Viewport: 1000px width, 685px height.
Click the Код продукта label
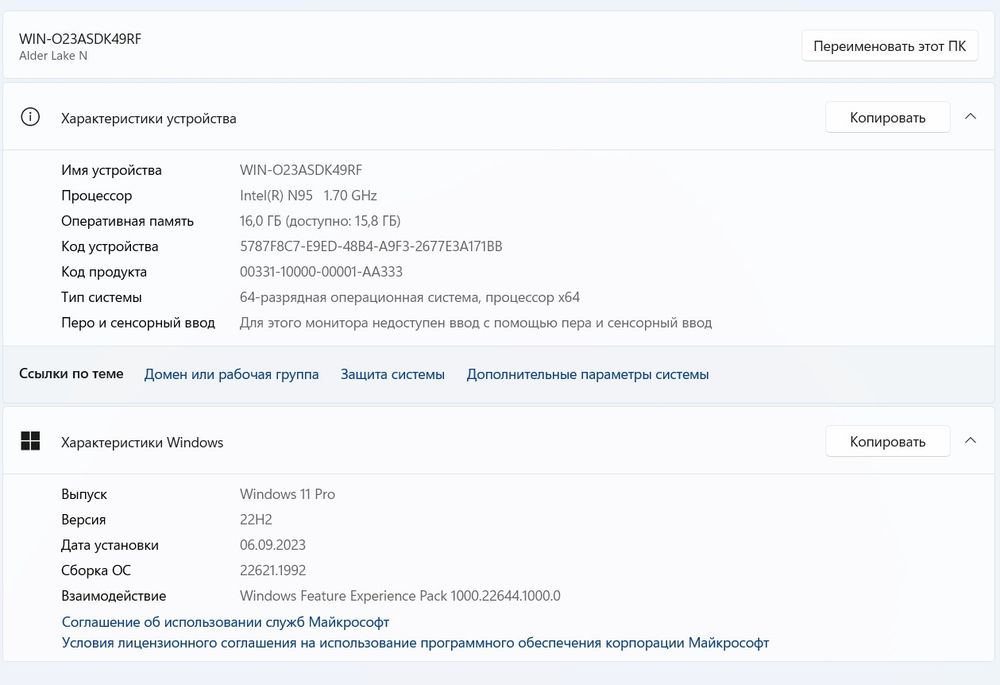(x=104, y=272)
